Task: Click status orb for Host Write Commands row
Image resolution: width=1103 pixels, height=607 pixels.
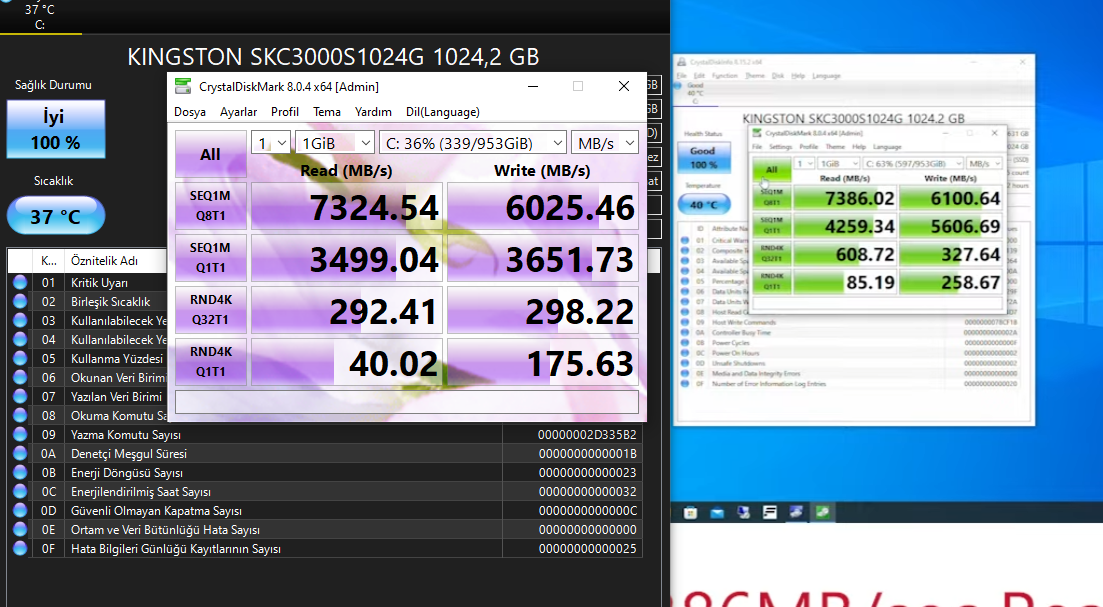Action: (x=684, y=322)
